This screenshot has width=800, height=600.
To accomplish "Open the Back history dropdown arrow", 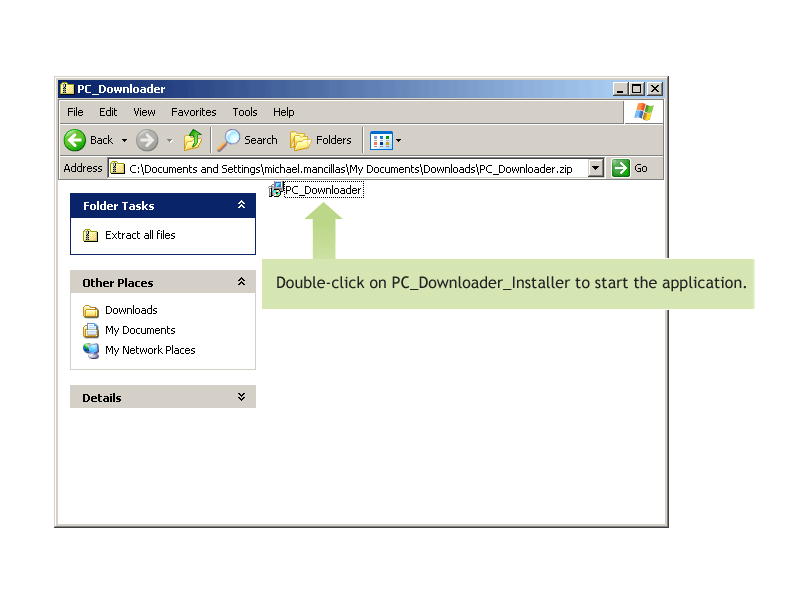I will [x=124, y=140].
